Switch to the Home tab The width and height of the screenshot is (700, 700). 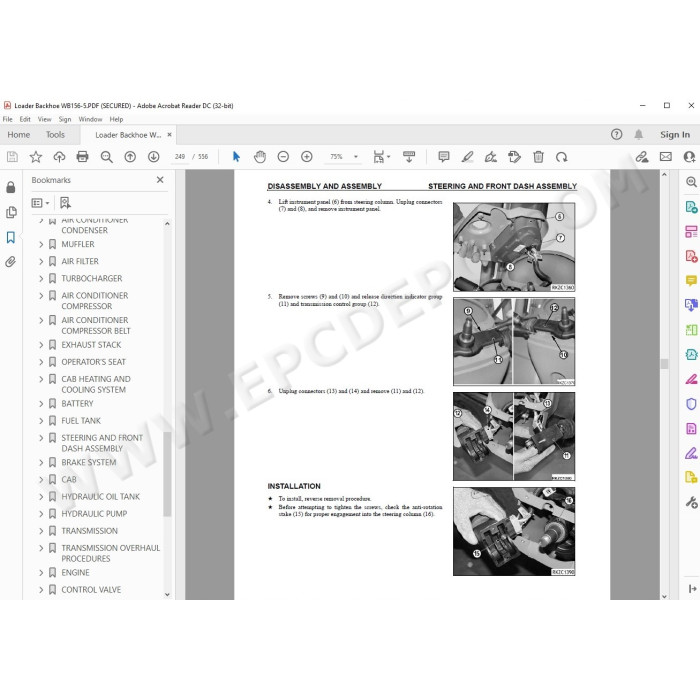(19, 134)
